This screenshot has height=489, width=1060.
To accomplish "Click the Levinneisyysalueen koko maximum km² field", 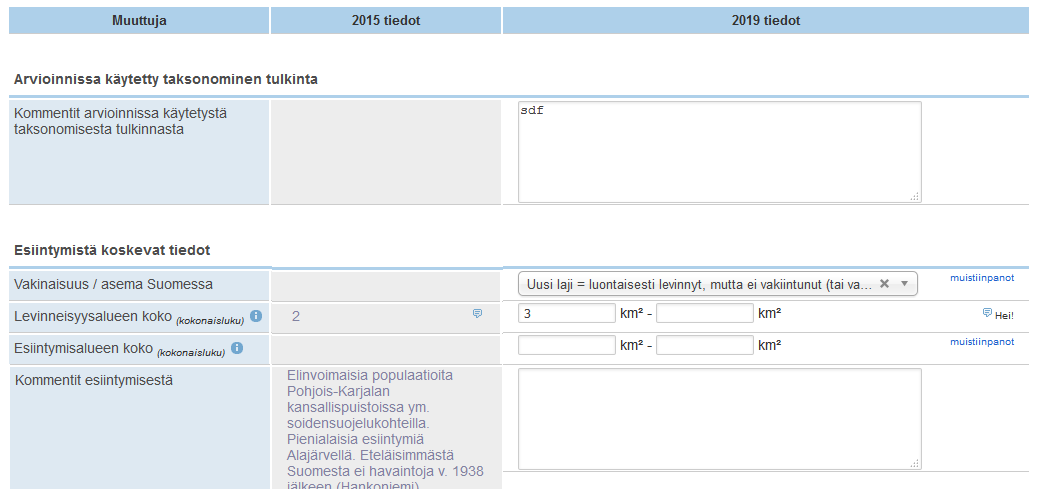I will [704, 313].
